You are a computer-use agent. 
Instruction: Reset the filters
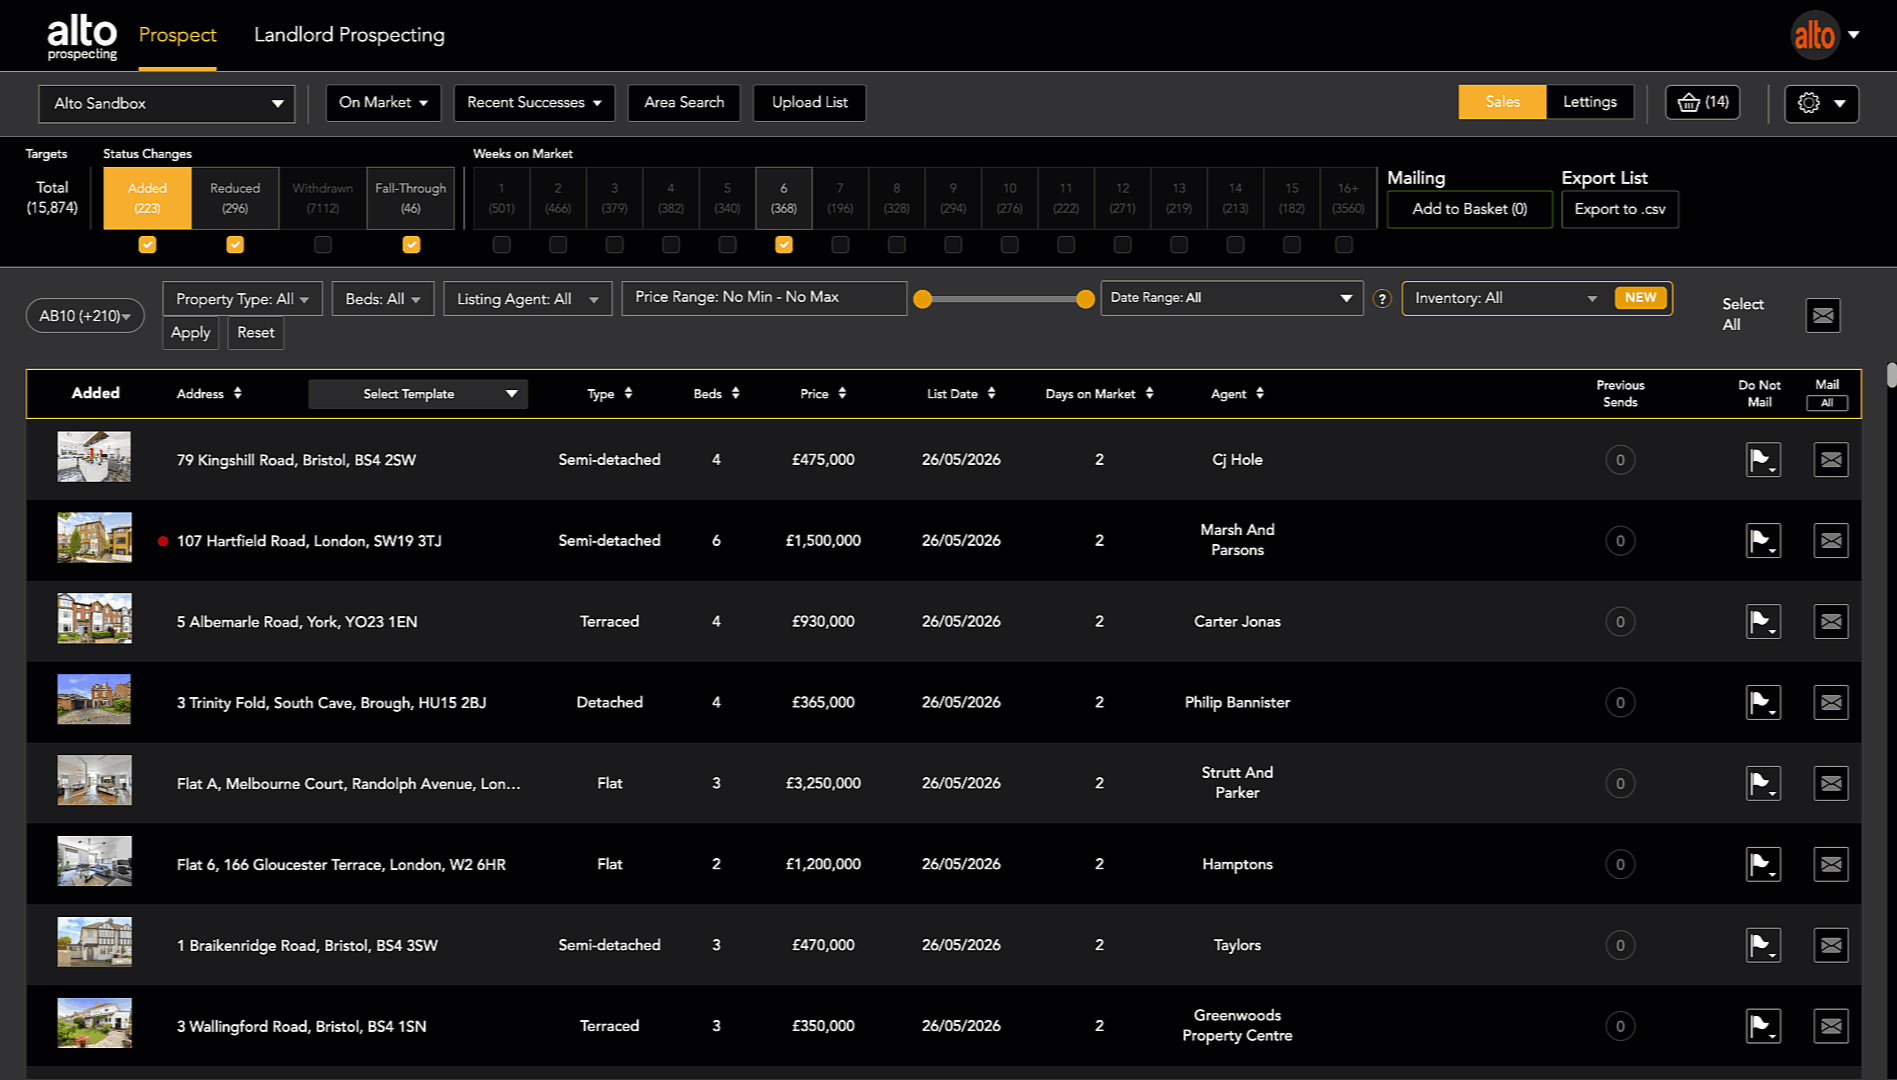click(x=256, y=333)
